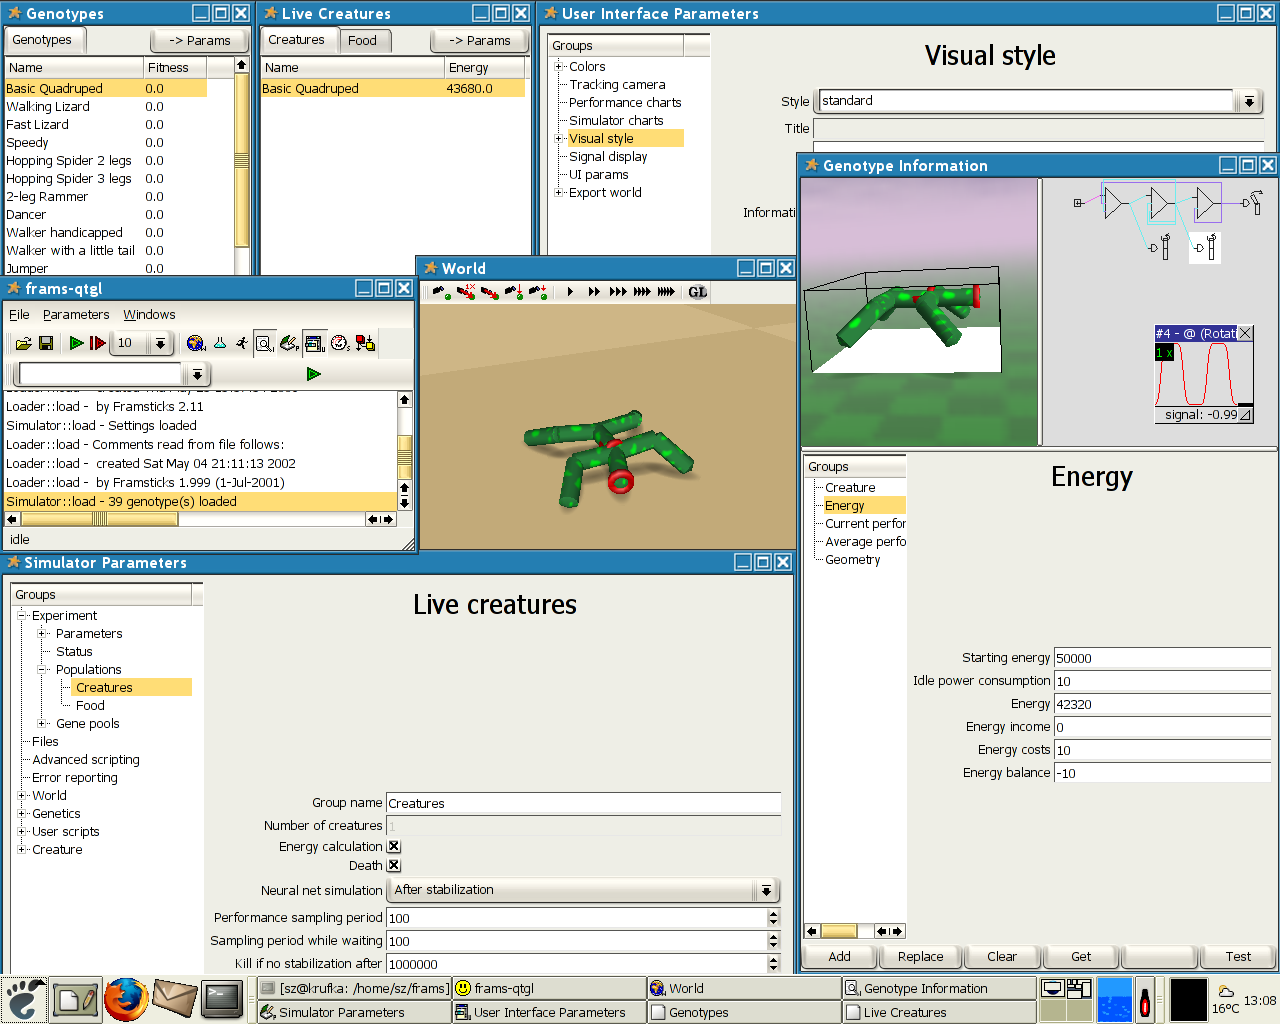Image resolution: width=1280 pixels, height=1024 pixels.
Task: Click the open file folder icon
Action: 24,343
